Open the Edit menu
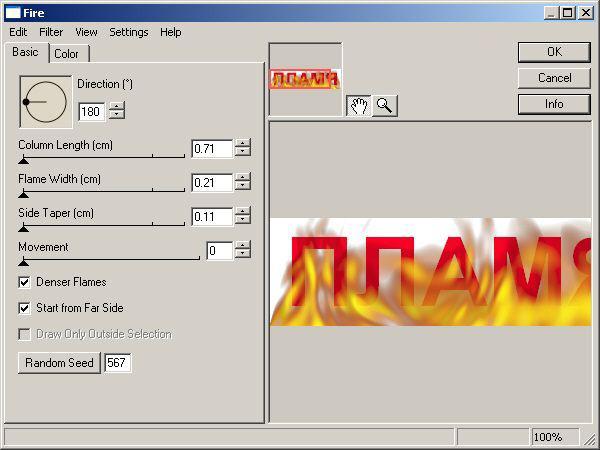This screenshot has height=450, width=600. (18, 32)
